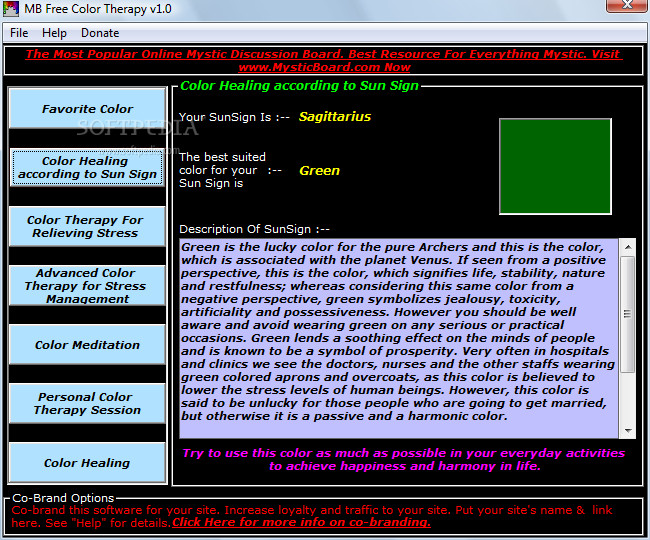Click the Color Healing button
This screenshot has width=650, height=540.
coord(87,463)
